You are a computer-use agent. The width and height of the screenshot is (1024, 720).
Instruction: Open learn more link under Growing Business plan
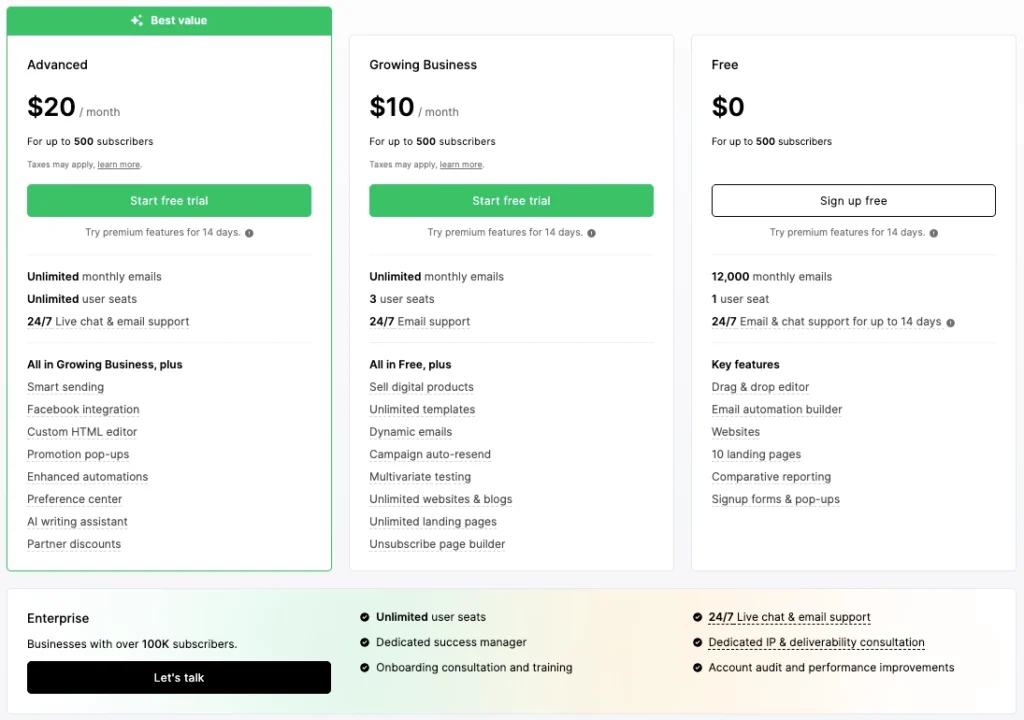click(460, 165)
